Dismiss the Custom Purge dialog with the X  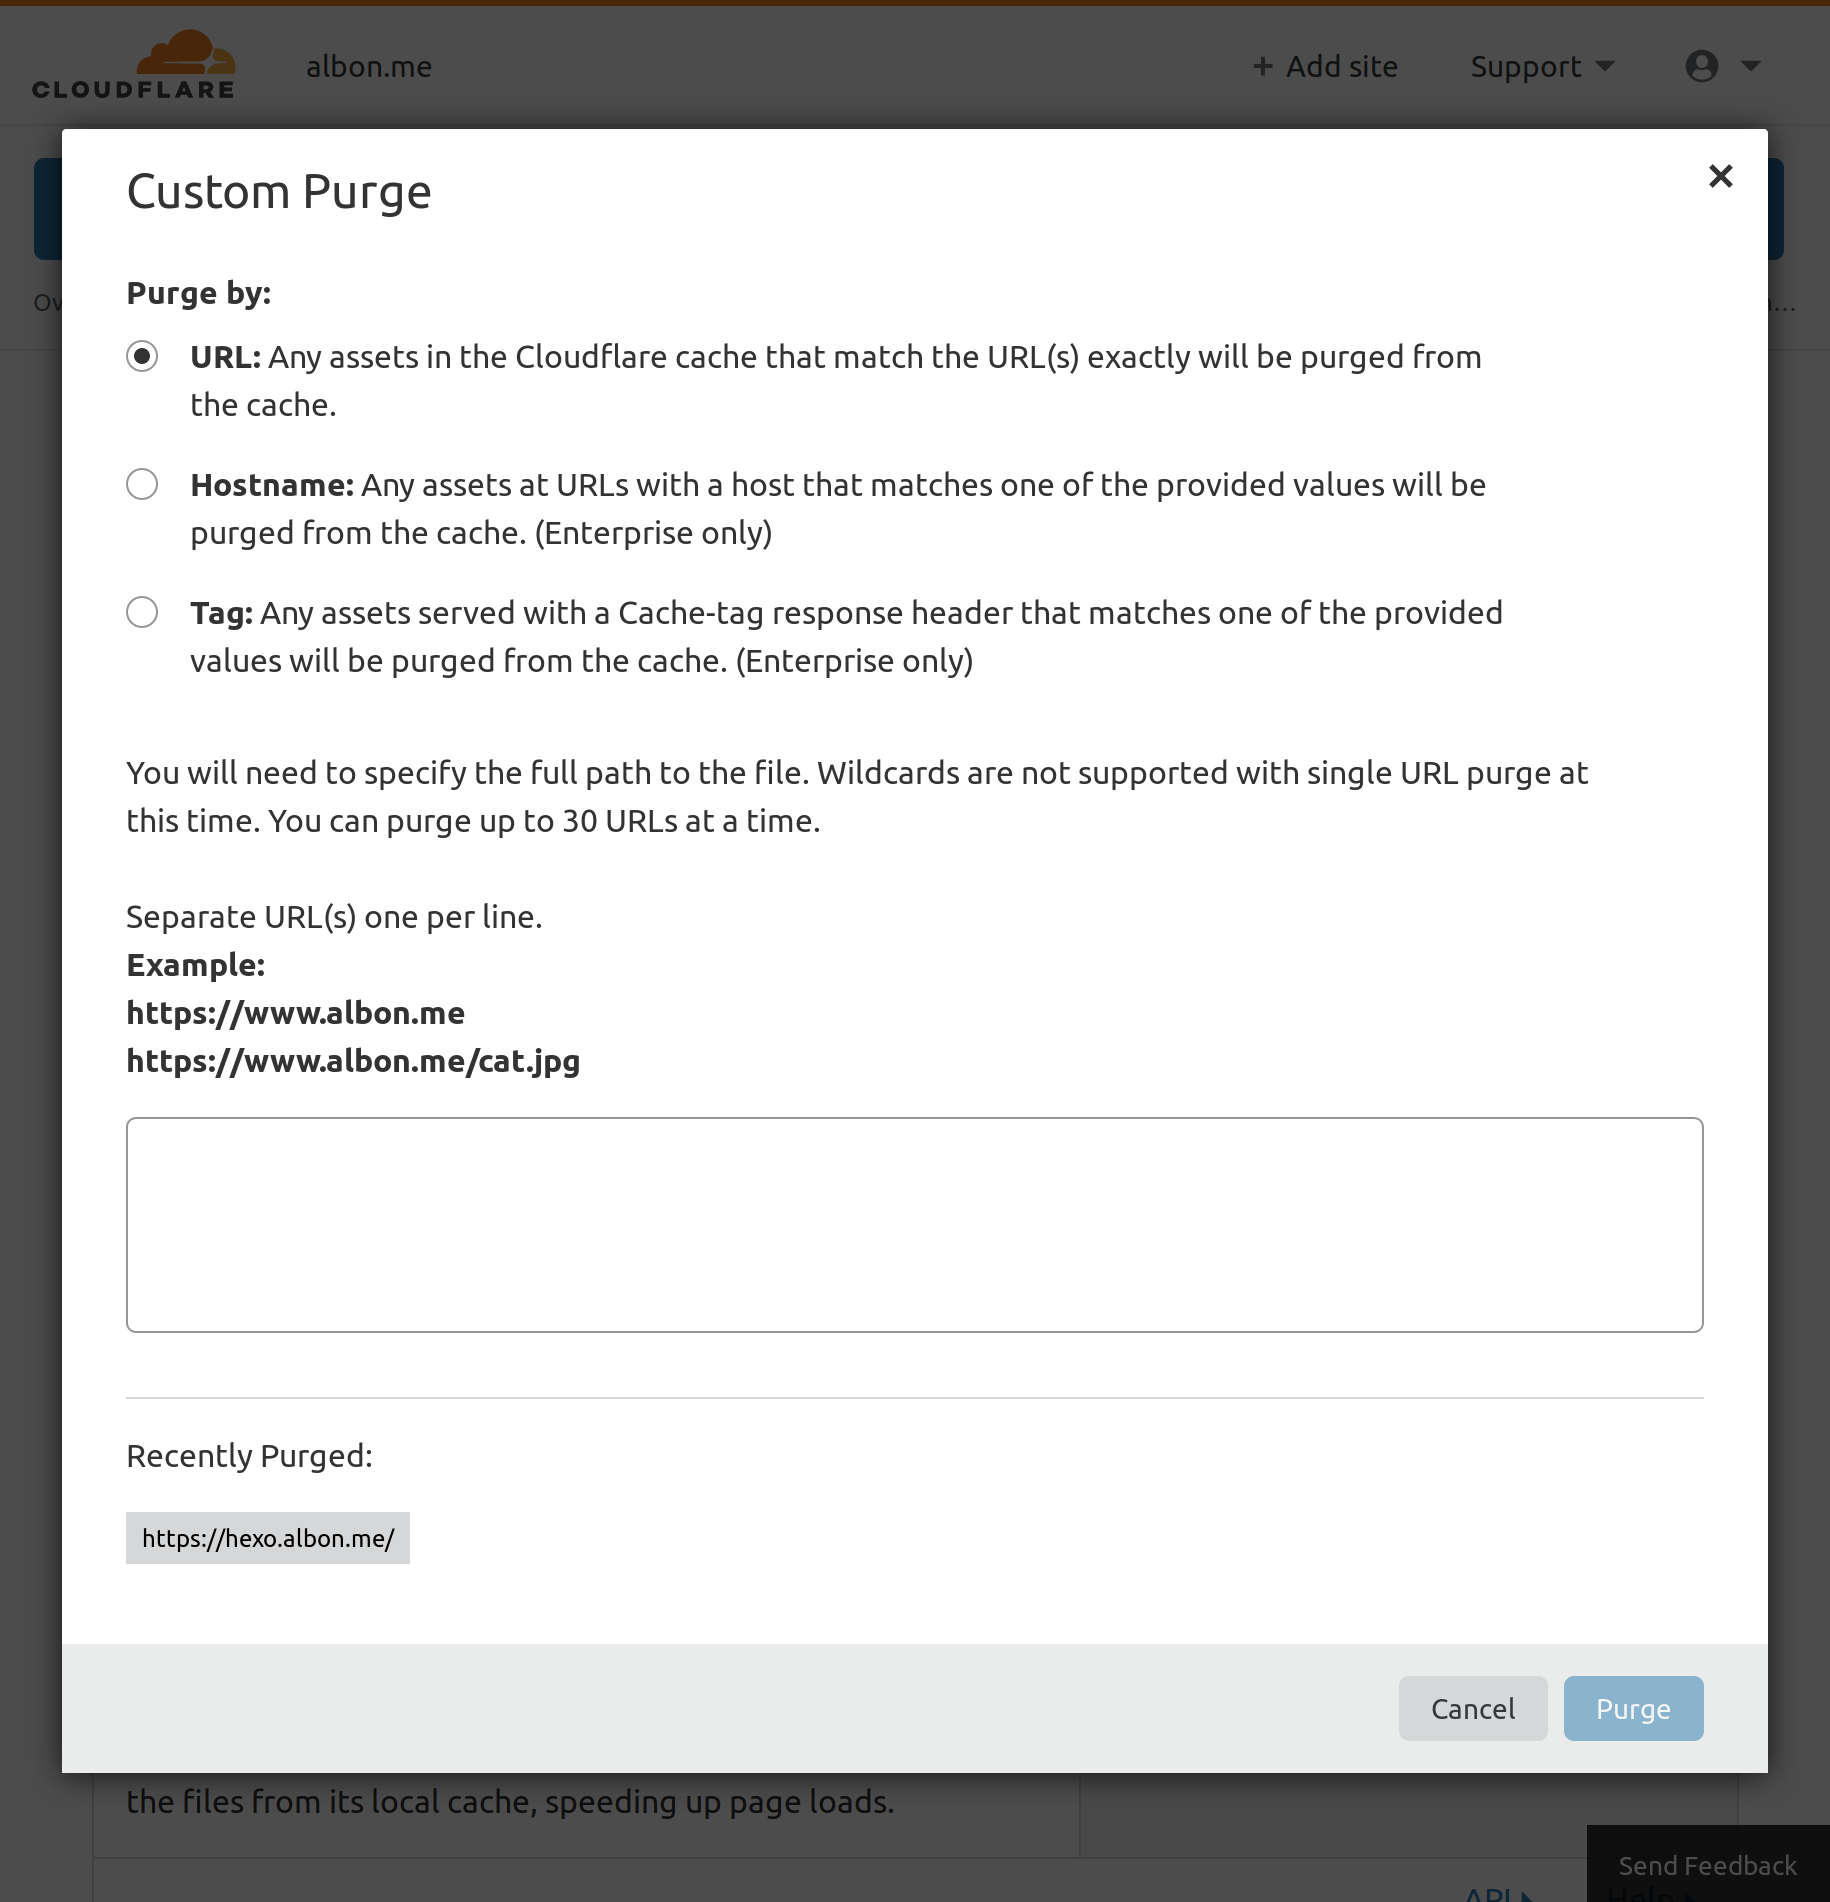point(1721,176)
